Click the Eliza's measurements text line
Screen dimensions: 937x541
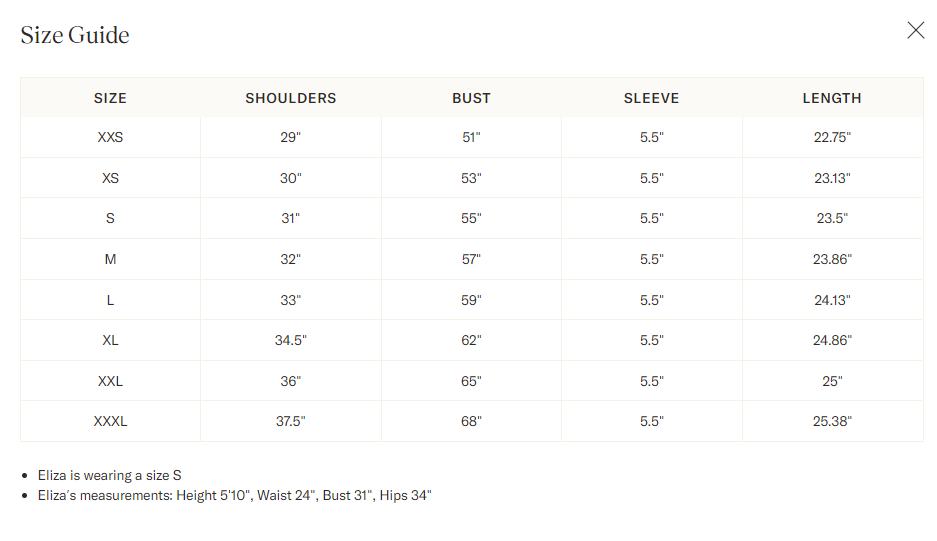tap(234, 496)
